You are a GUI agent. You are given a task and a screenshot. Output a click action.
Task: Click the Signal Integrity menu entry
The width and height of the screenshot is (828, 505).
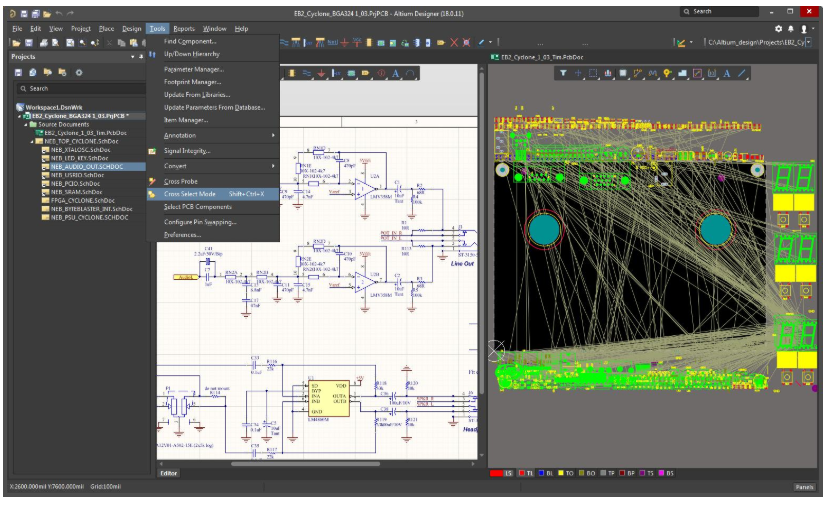point(187,151)
